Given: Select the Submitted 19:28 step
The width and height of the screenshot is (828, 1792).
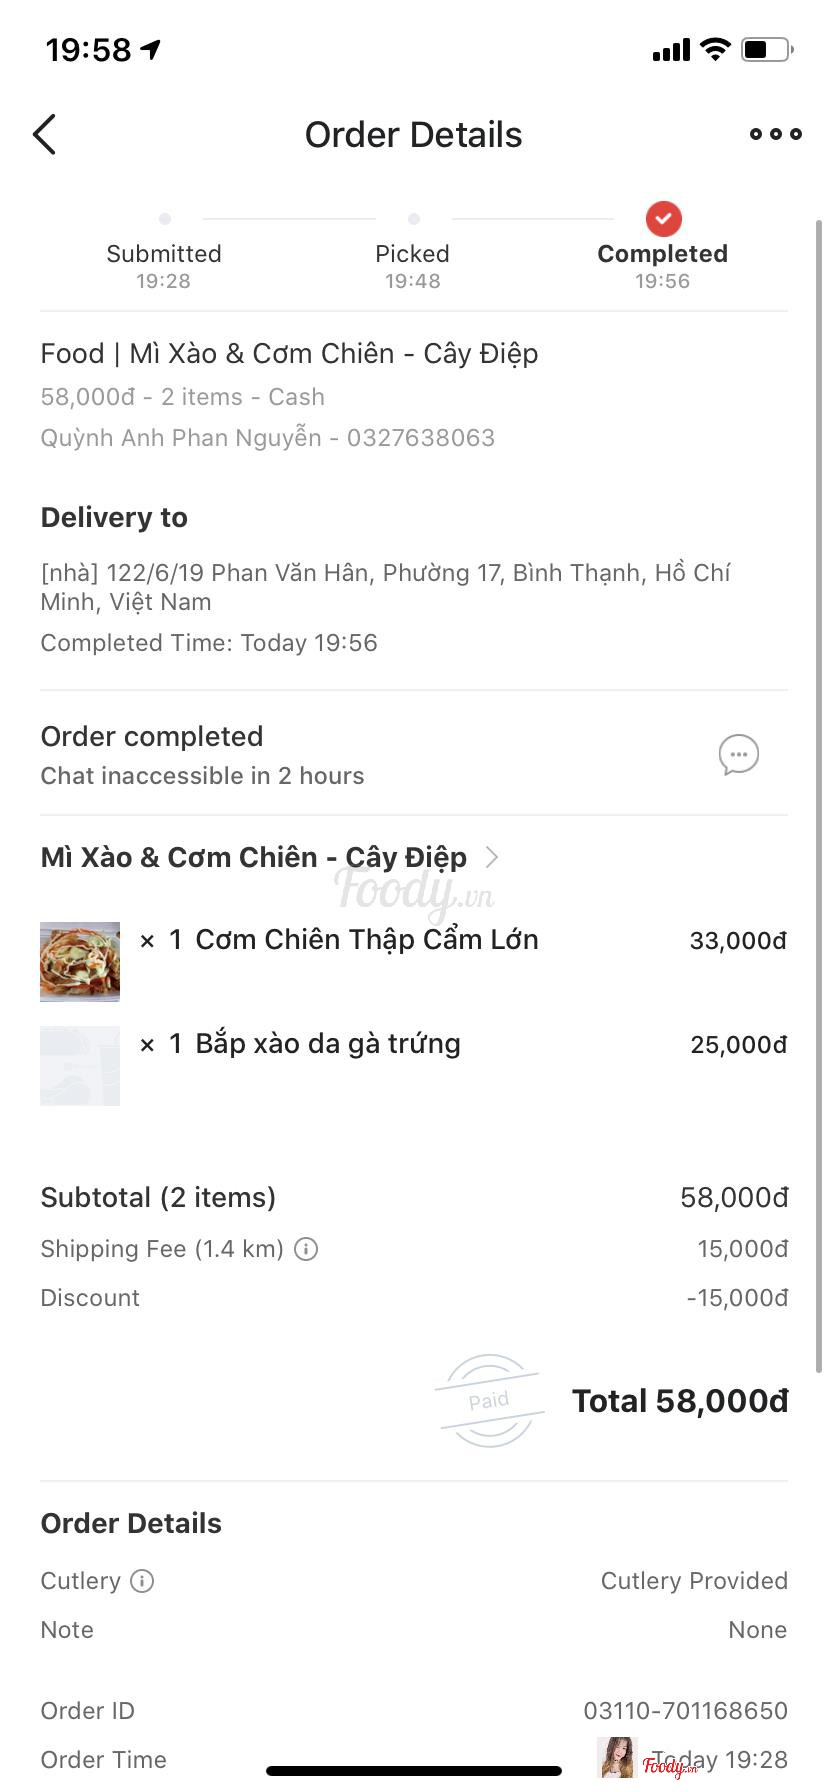Looking at the screenshot, I should 164,264.
